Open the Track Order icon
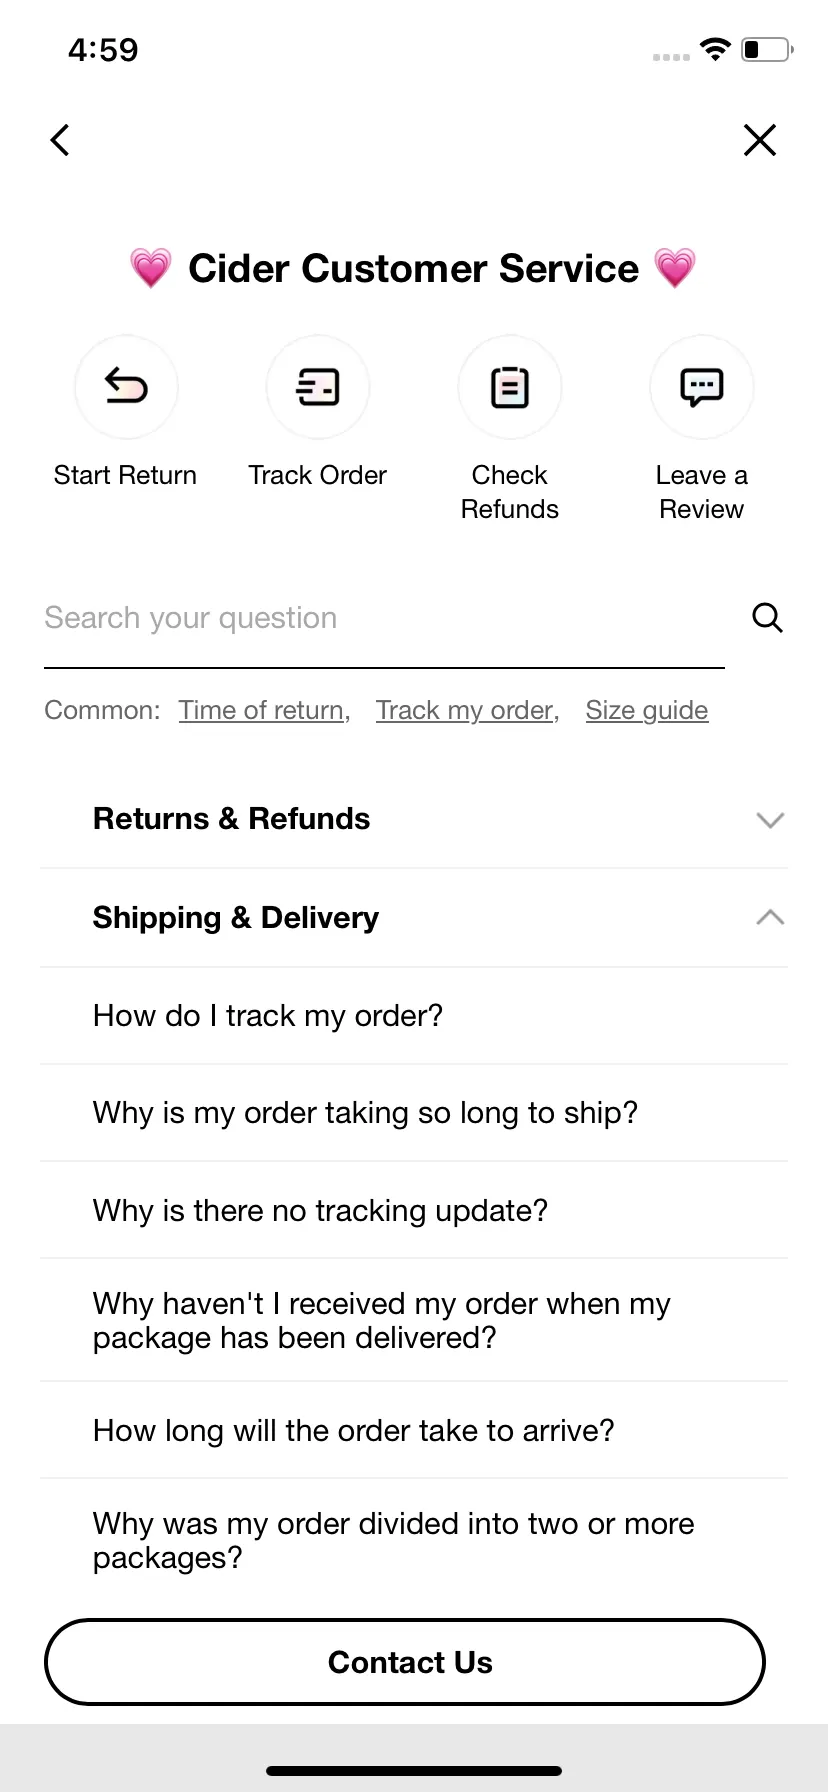828x1792 pixels. (318, 387)
